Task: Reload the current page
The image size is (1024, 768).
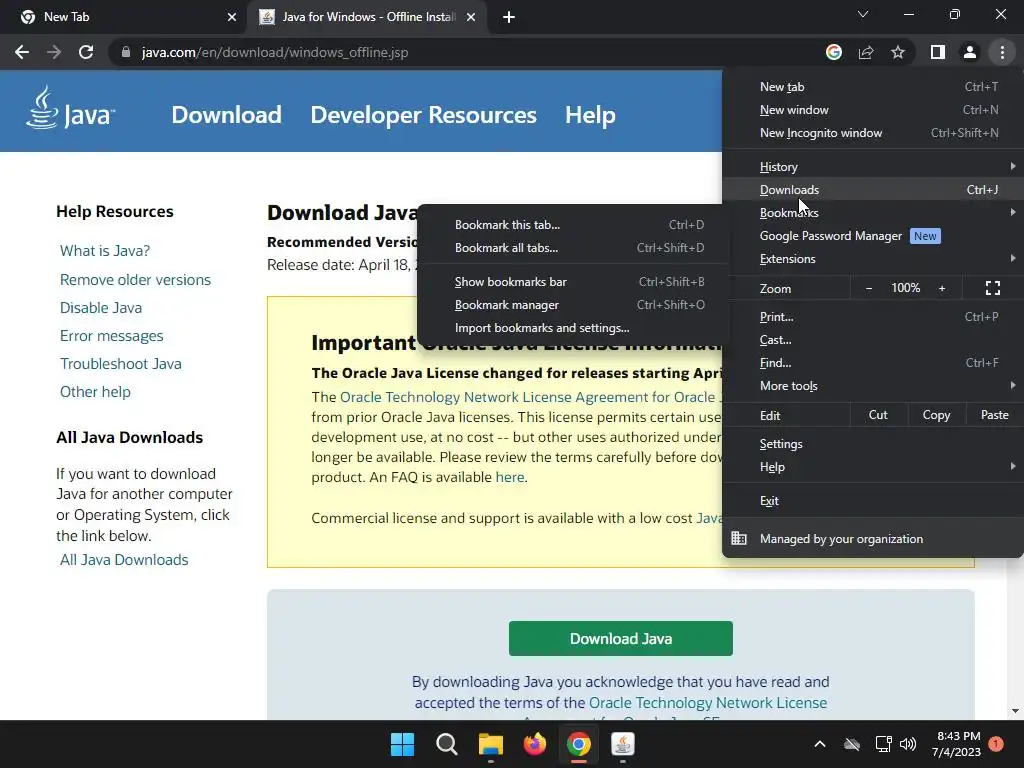Action: point(86,52)
